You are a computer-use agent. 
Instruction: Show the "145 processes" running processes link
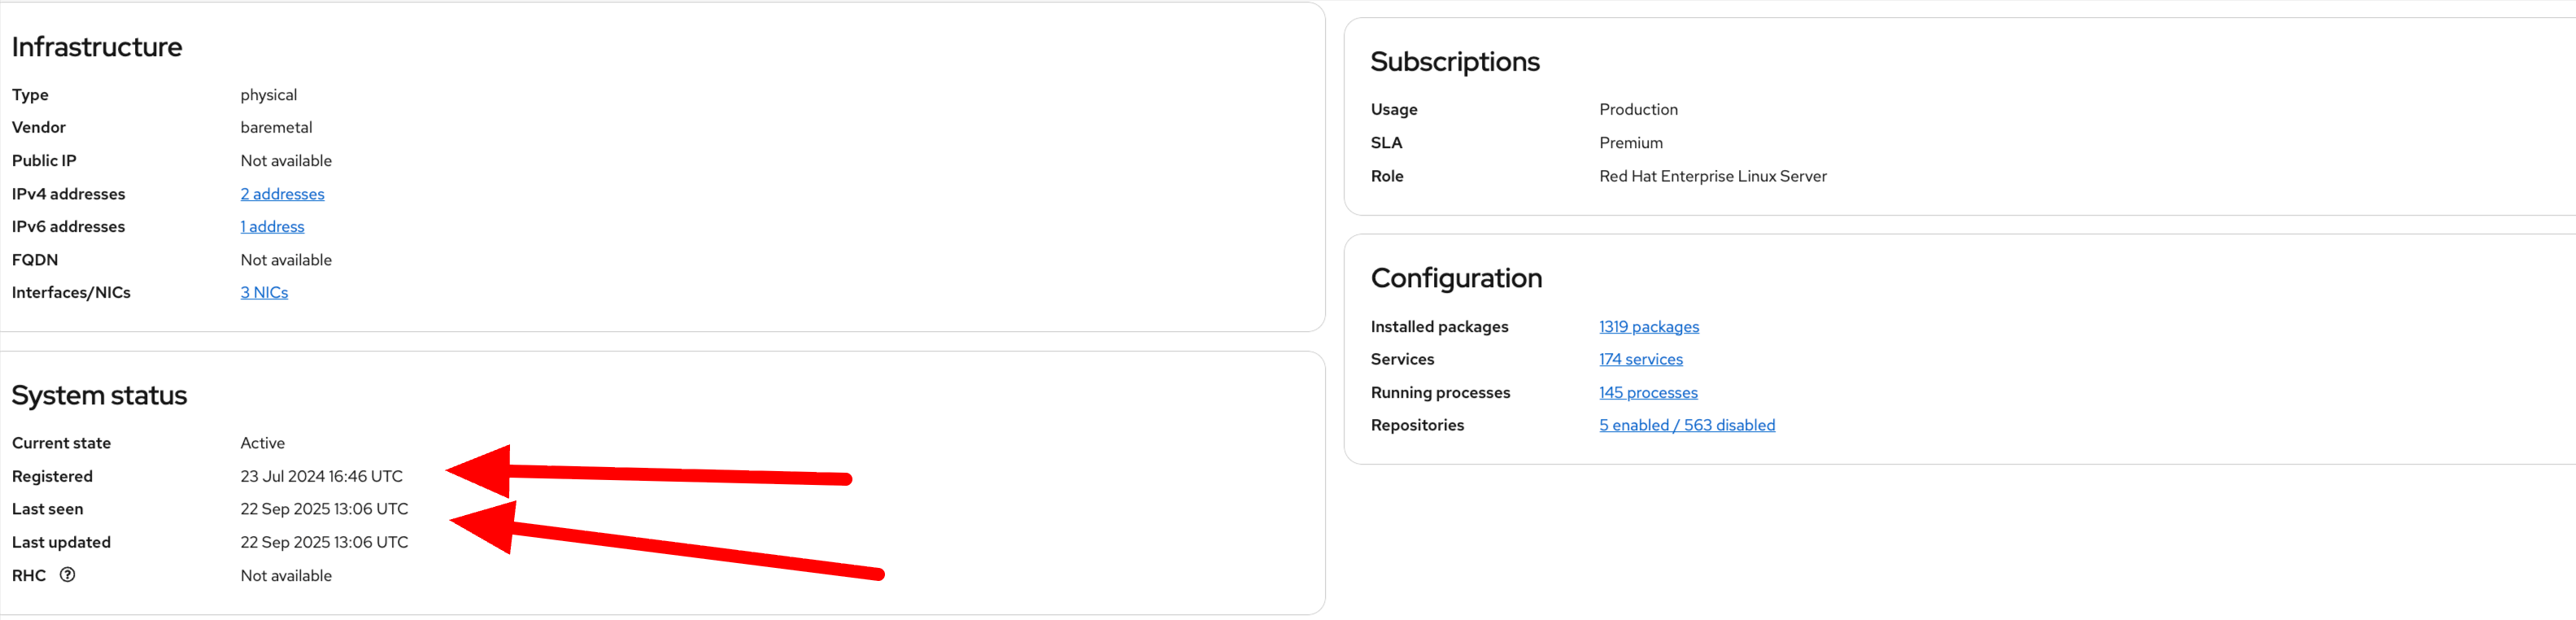tap(1647, 392)
